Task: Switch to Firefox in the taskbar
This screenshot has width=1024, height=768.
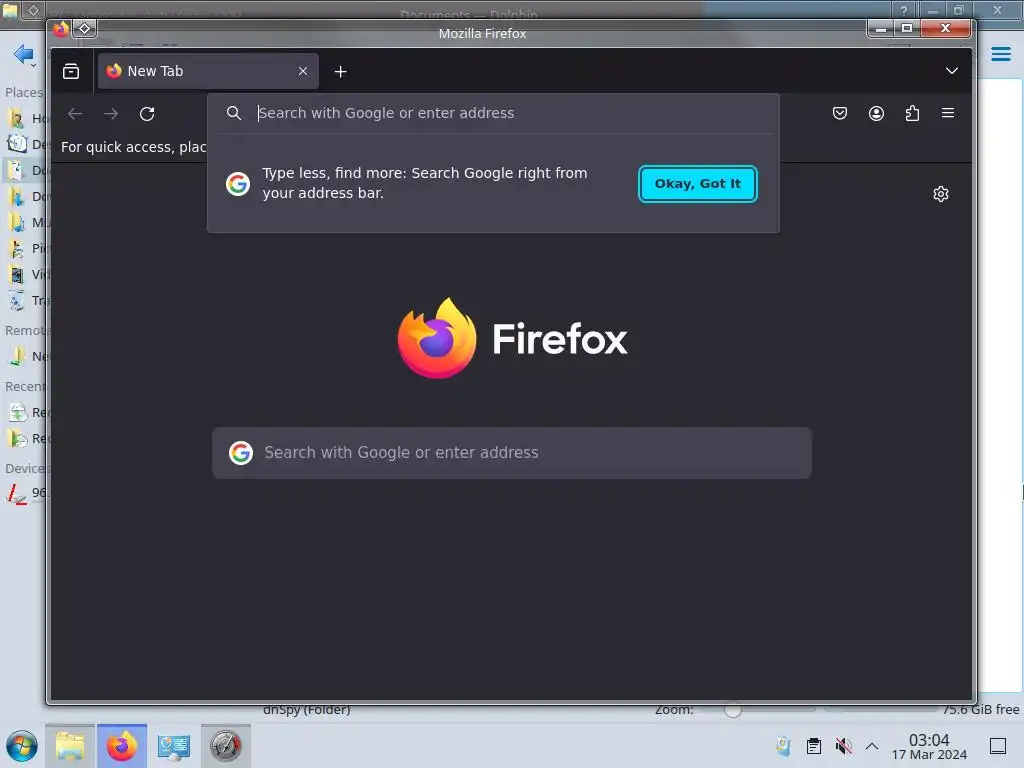Action: click(122, 746)
